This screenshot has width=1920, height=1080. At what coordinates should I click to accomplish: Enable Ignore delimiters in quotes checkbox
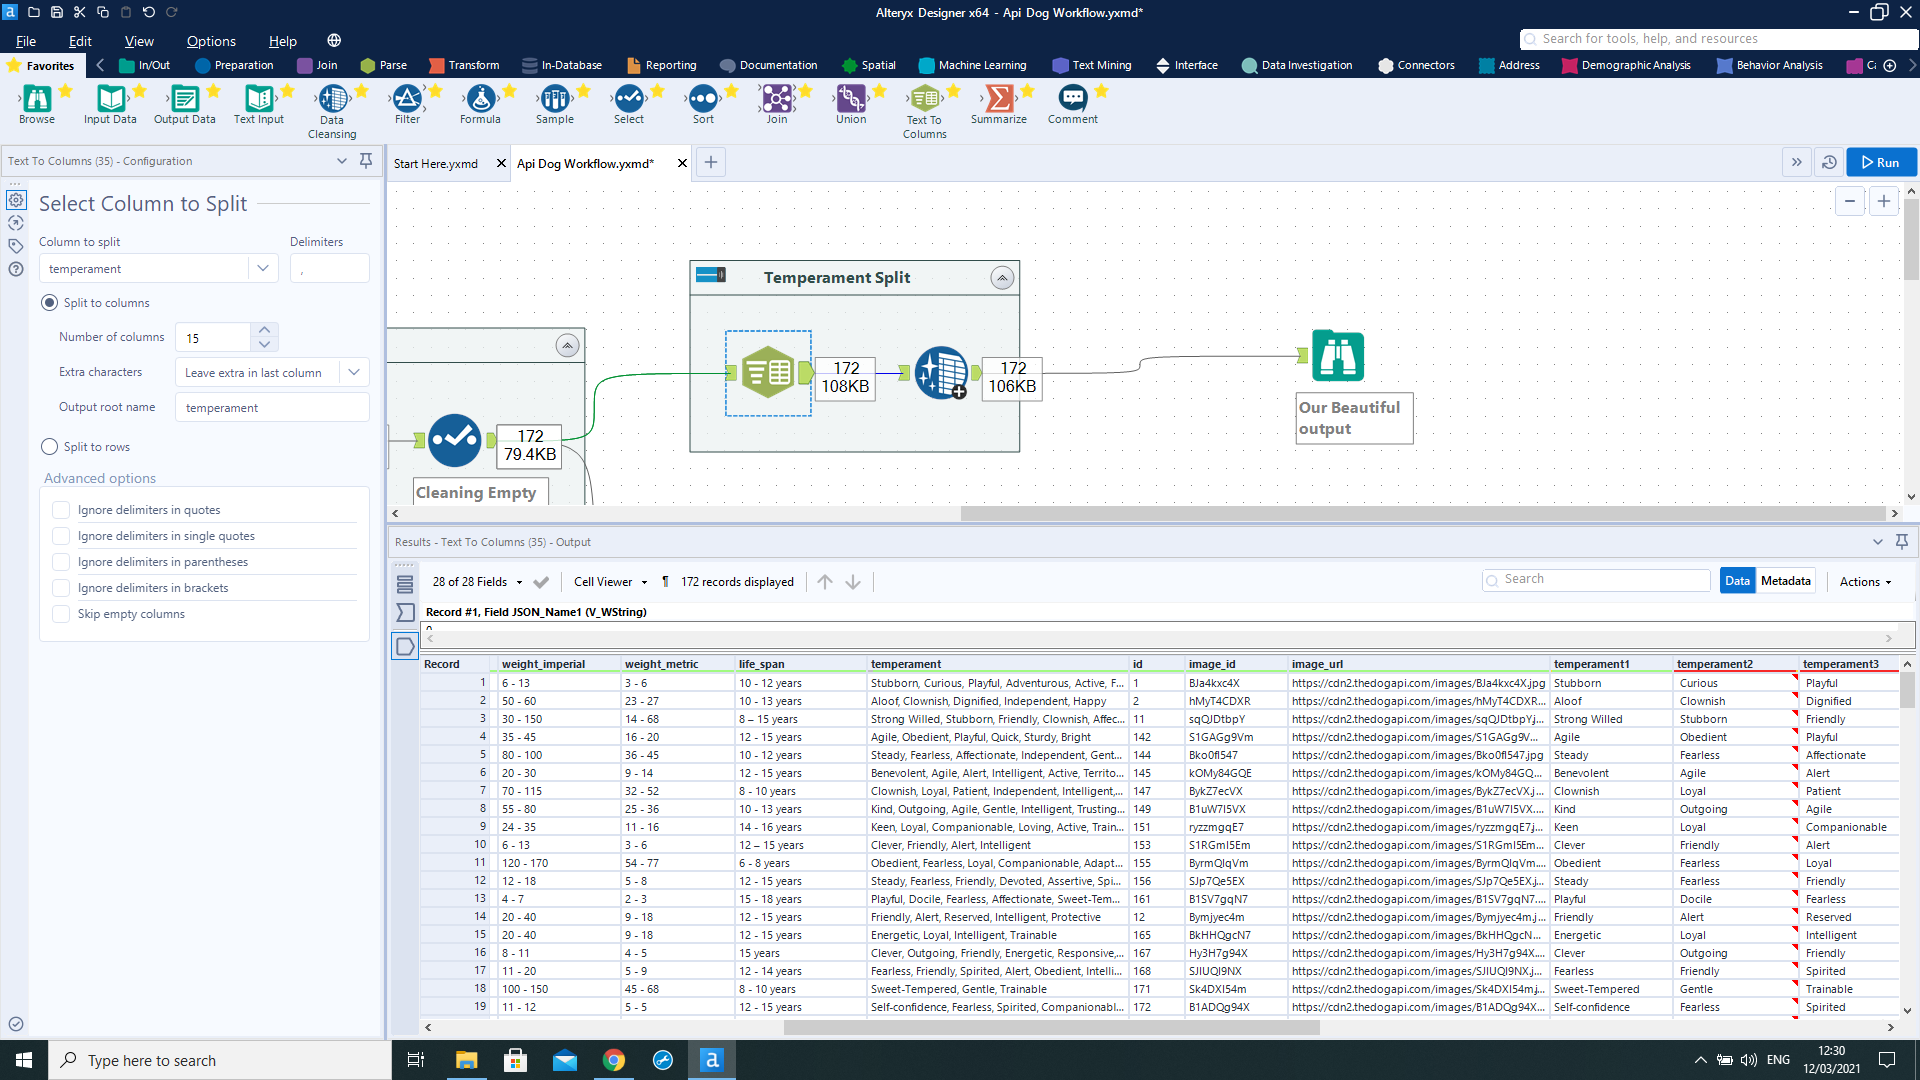pos(62,510)
